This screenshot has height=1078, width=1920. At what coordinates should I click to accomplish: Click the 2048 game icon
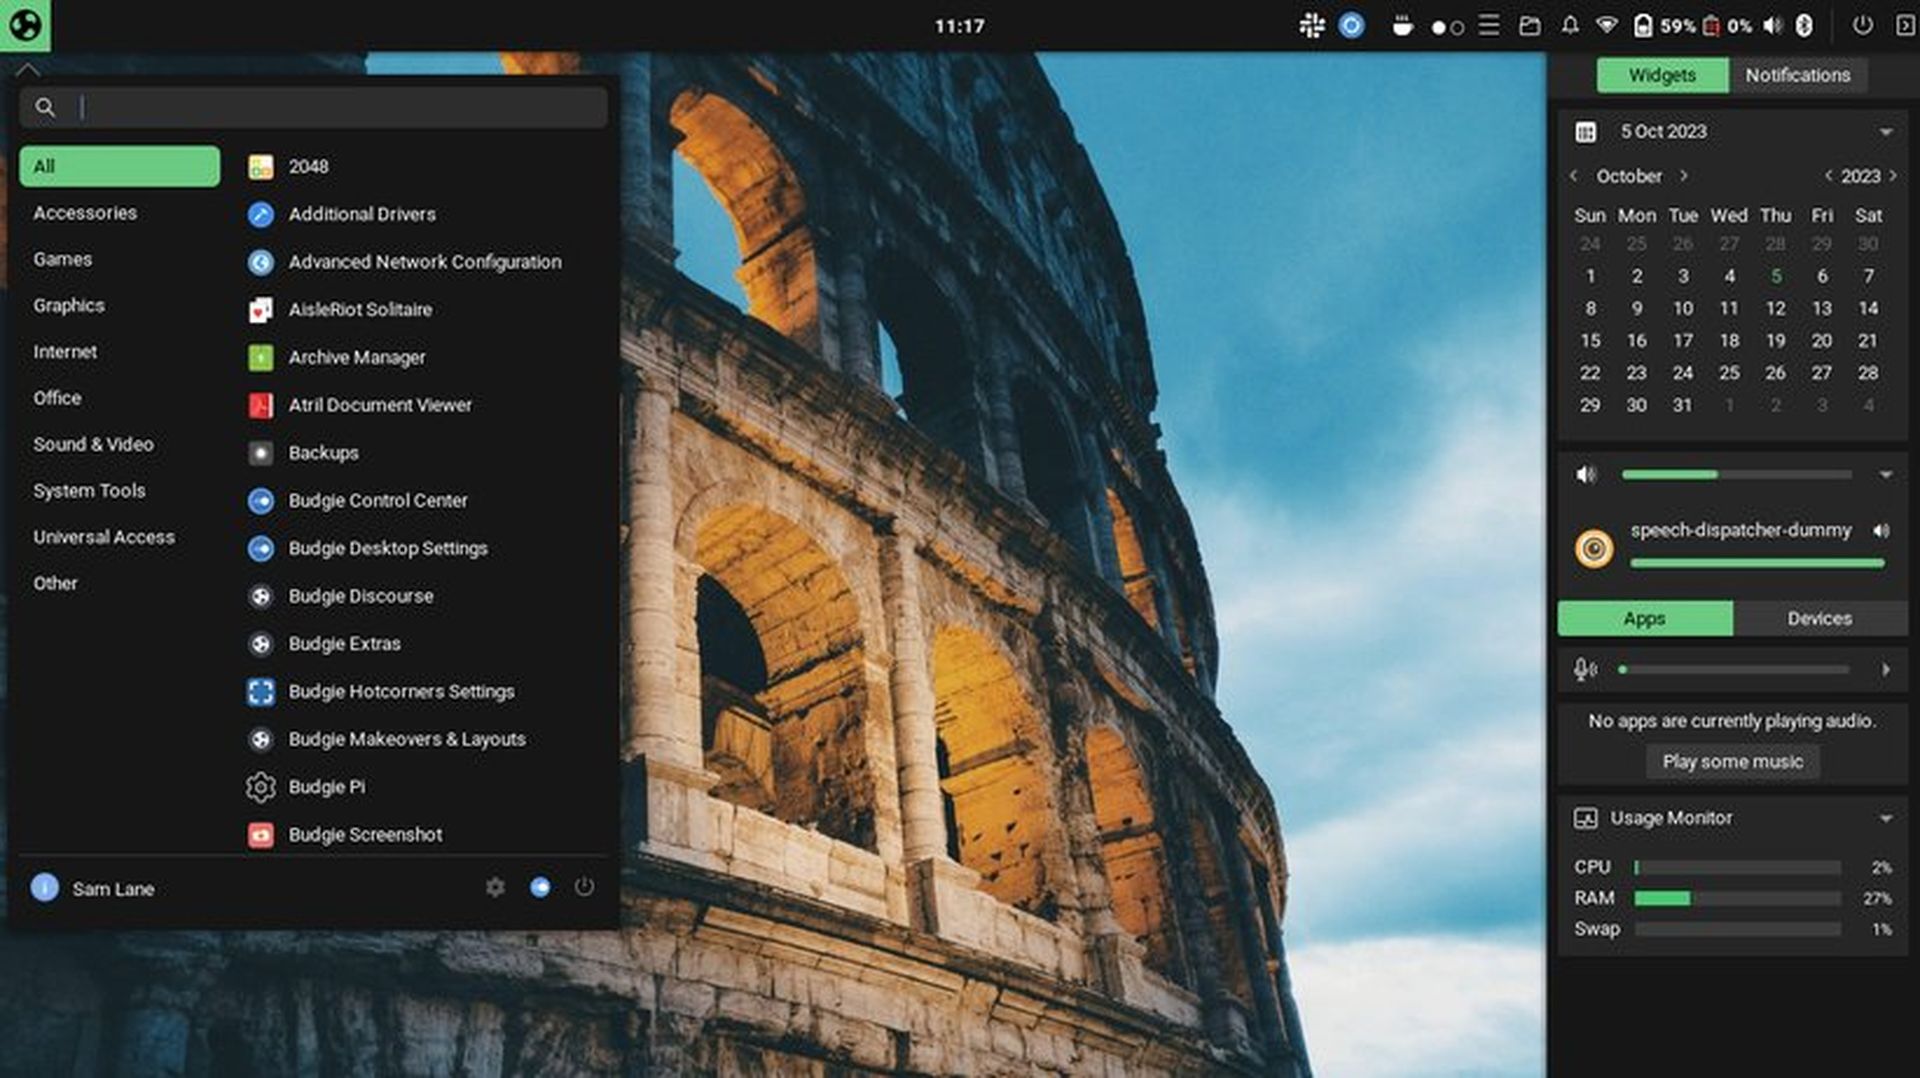(x=260, y=166)
